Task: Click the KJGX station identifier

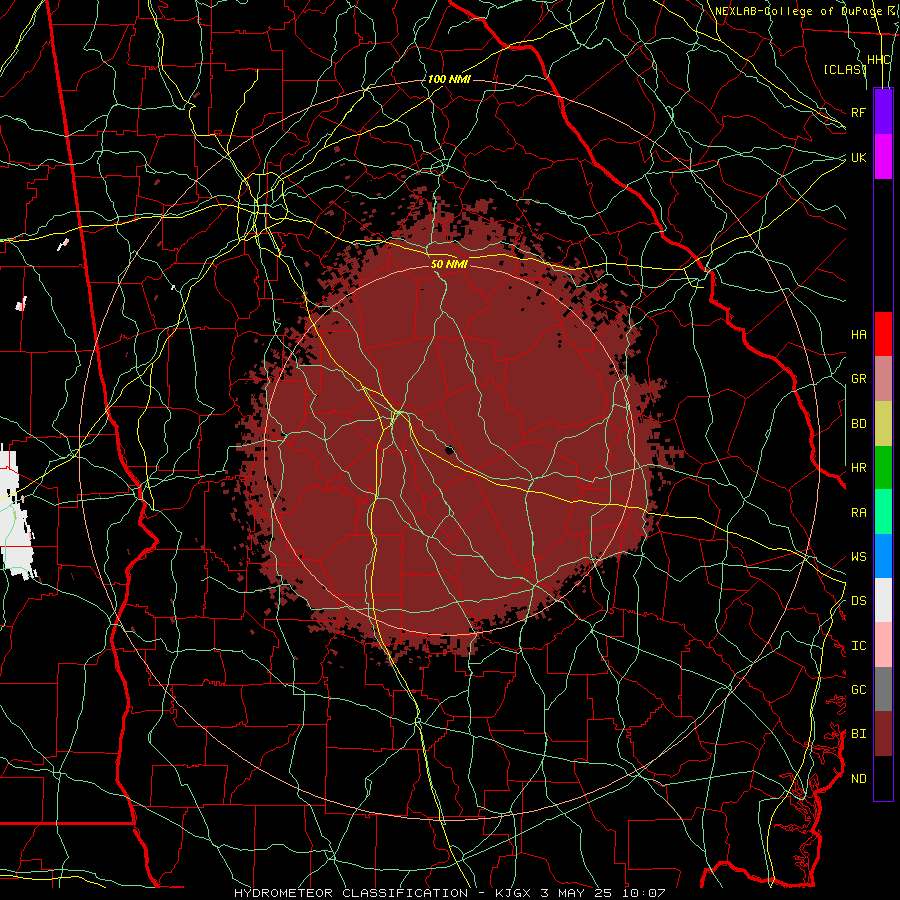Action: [x=515, y=893]
